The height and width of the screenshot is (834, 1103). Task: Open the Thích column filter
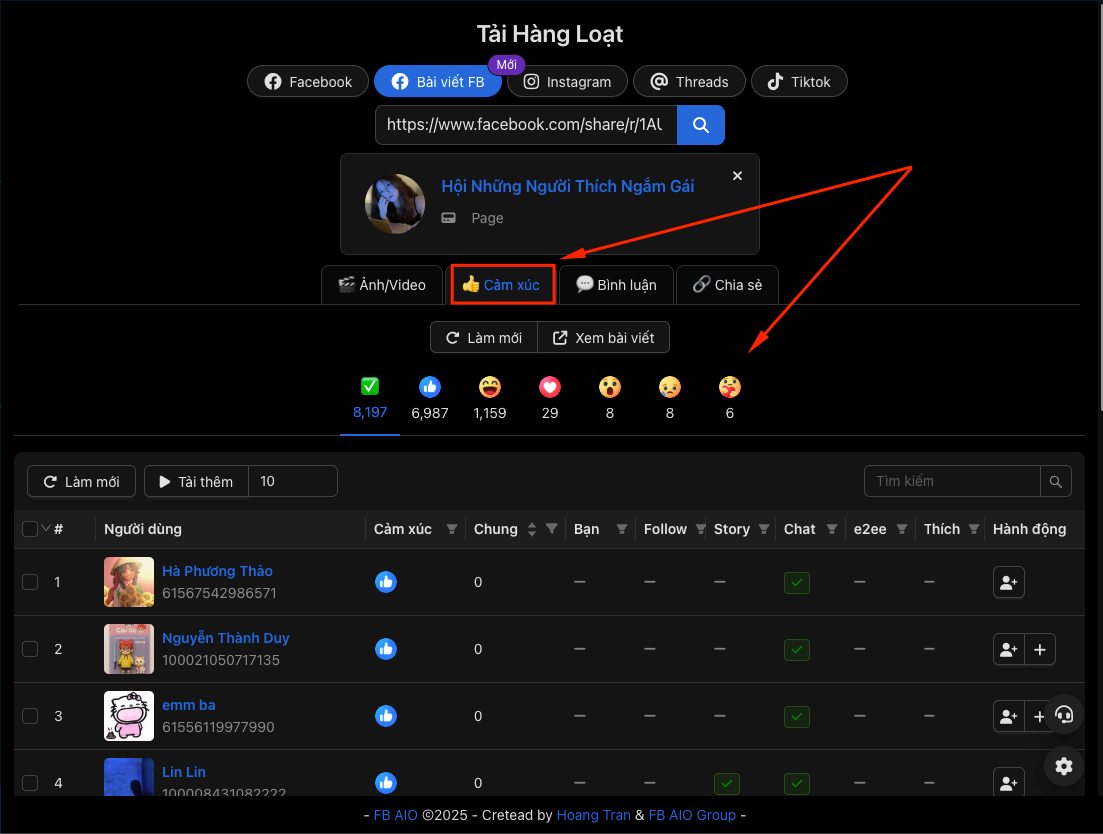974,529
